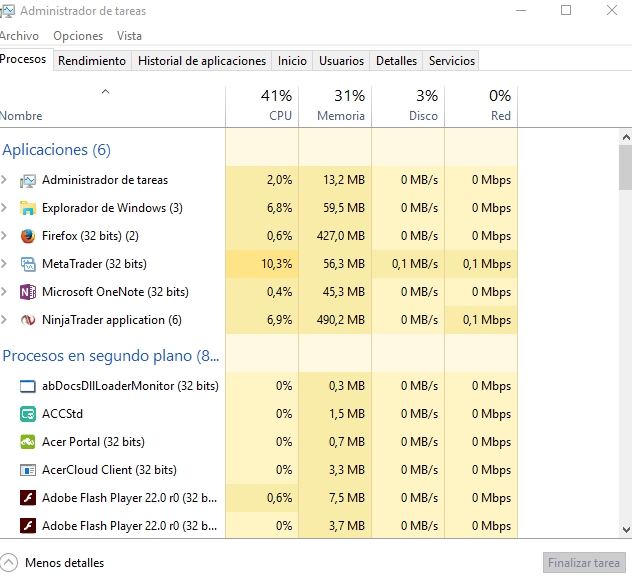Image resolution: width=632 pixels, height=580 pixels.
Task: Click the vertical scrollbar thumb
Action: tap(626, 167)
